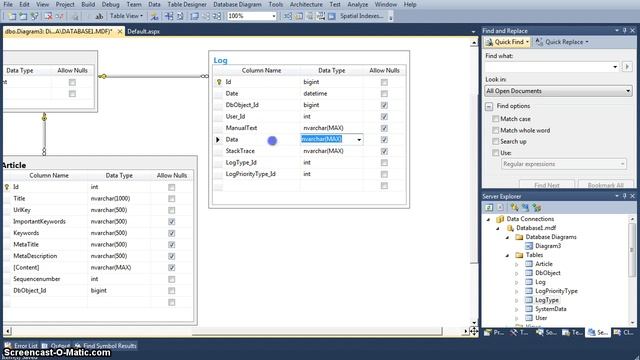
Task: Open the zoom percentage dropdown
Action: (x=274, y=16)
